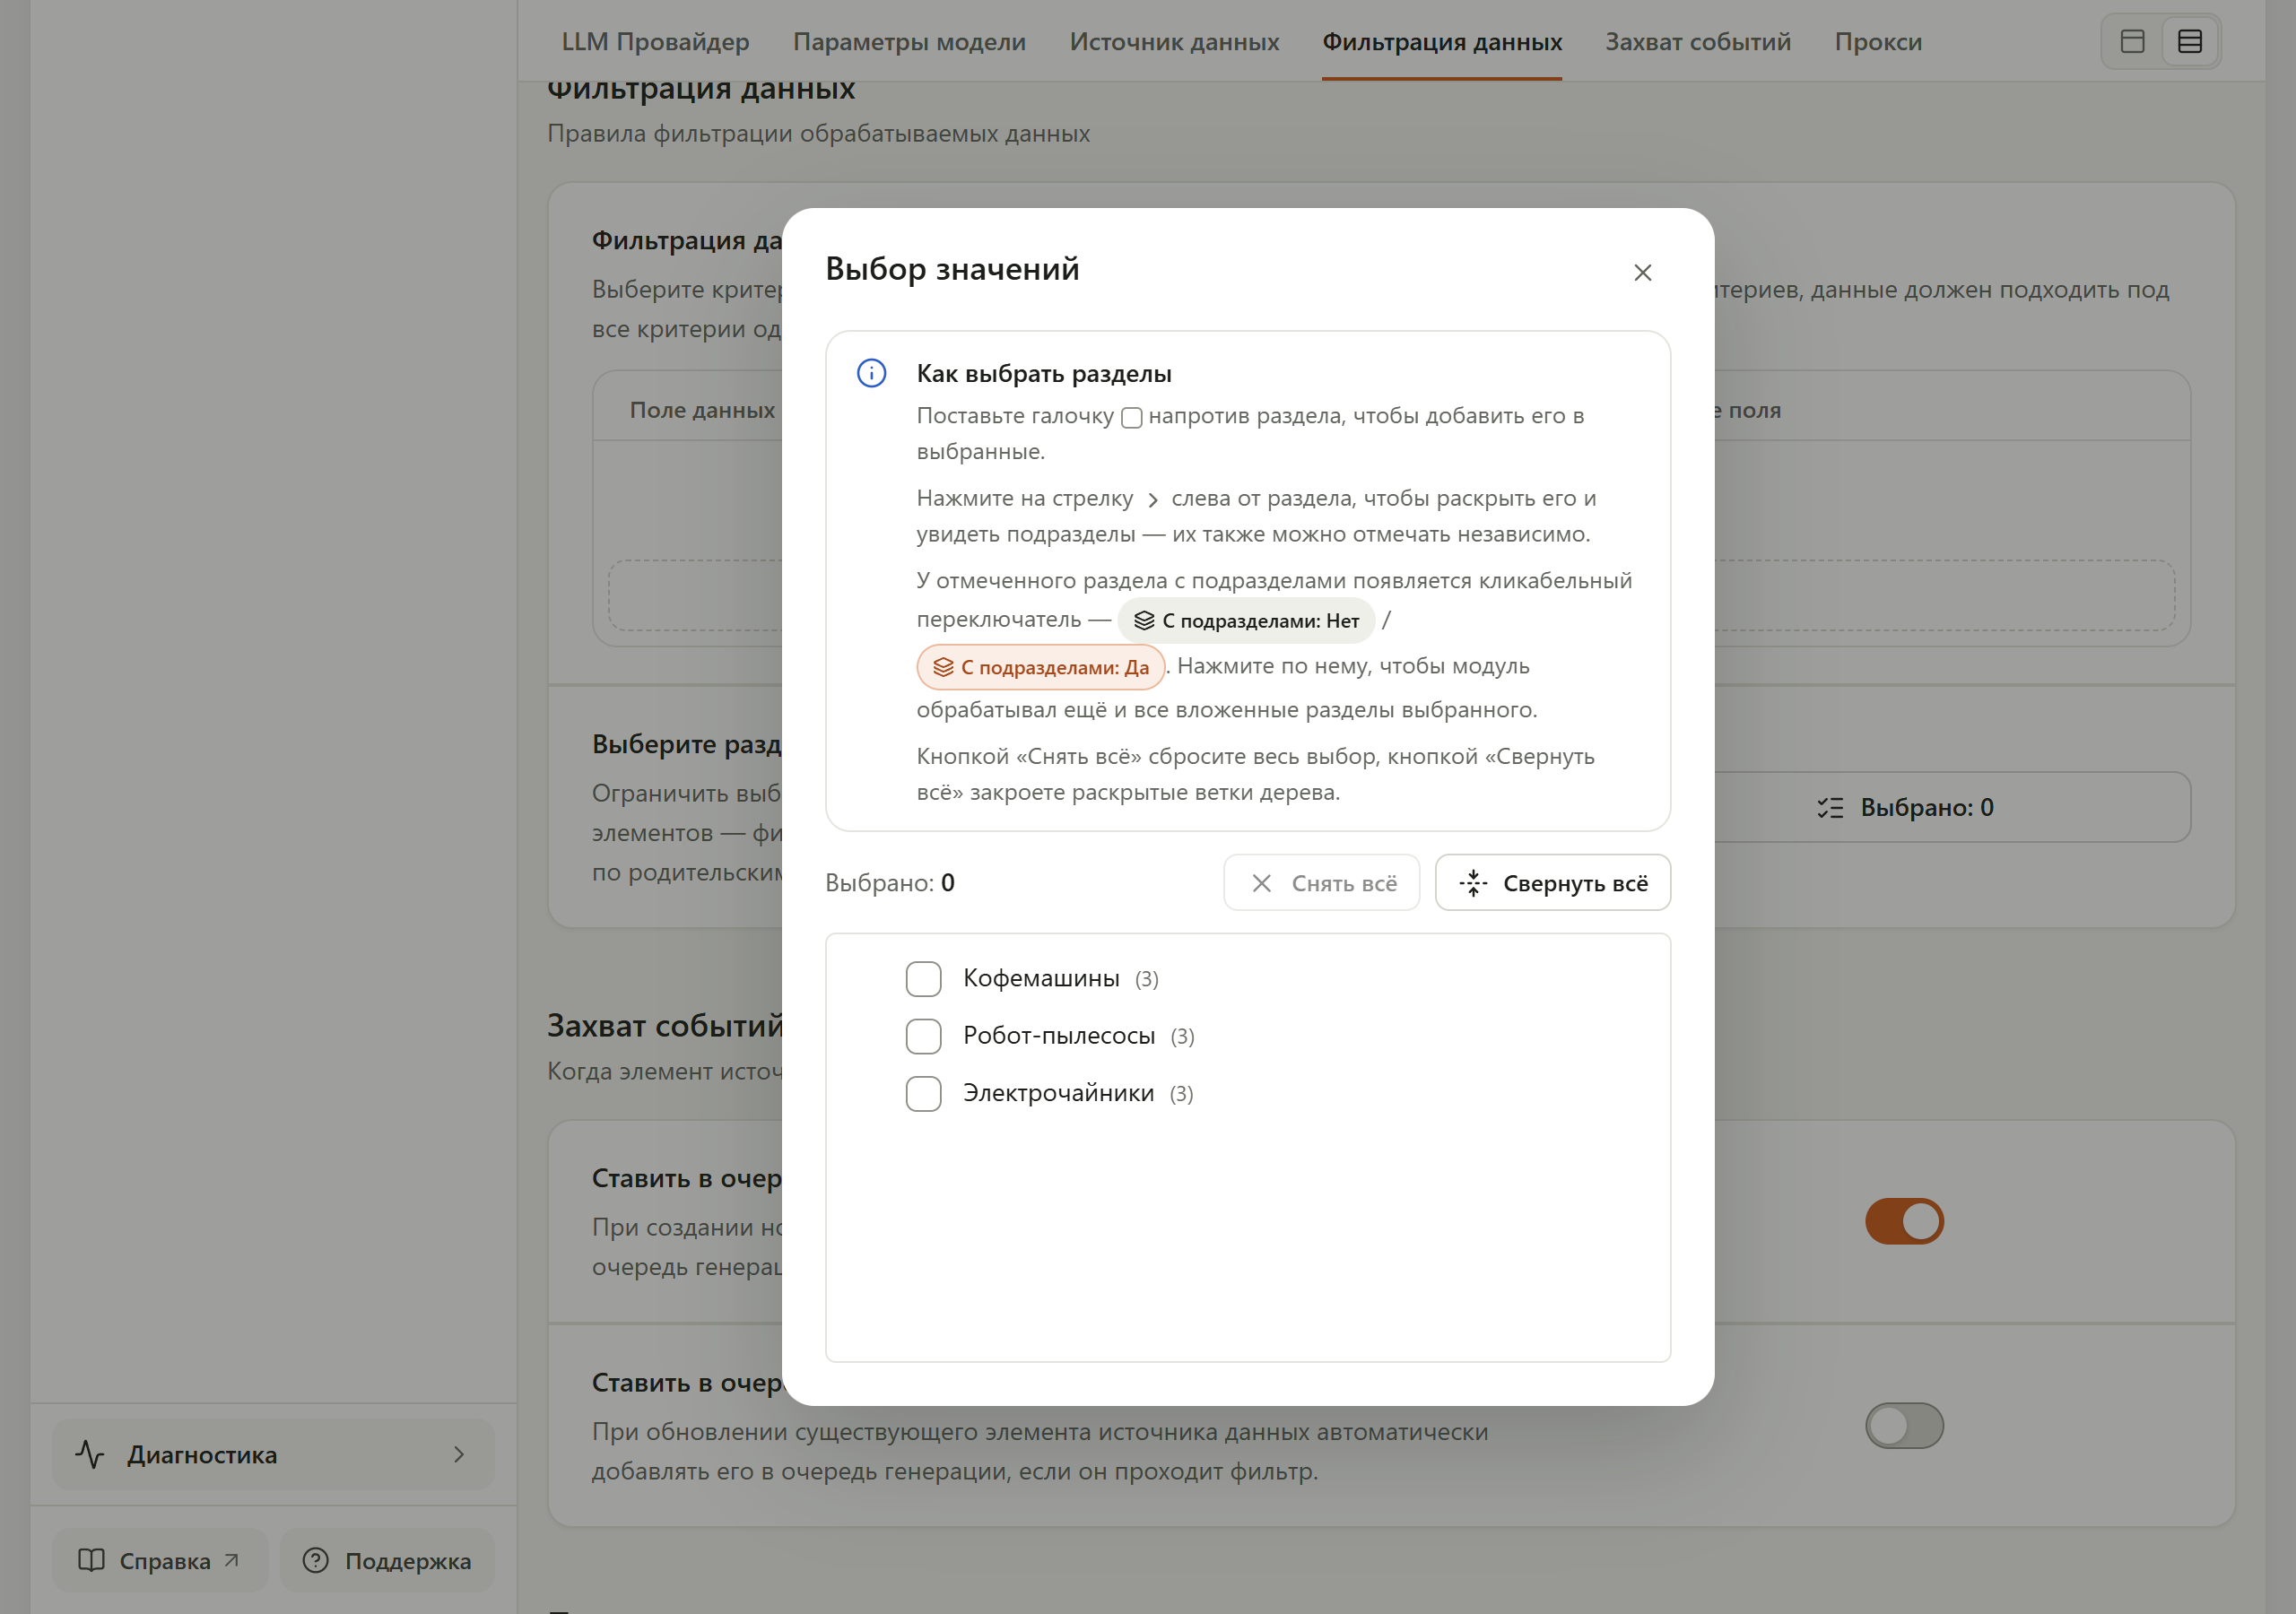The image size is (2296, 1614).
Task: Switch to the single-panel layout view icon
Action: click(2132, 42)
